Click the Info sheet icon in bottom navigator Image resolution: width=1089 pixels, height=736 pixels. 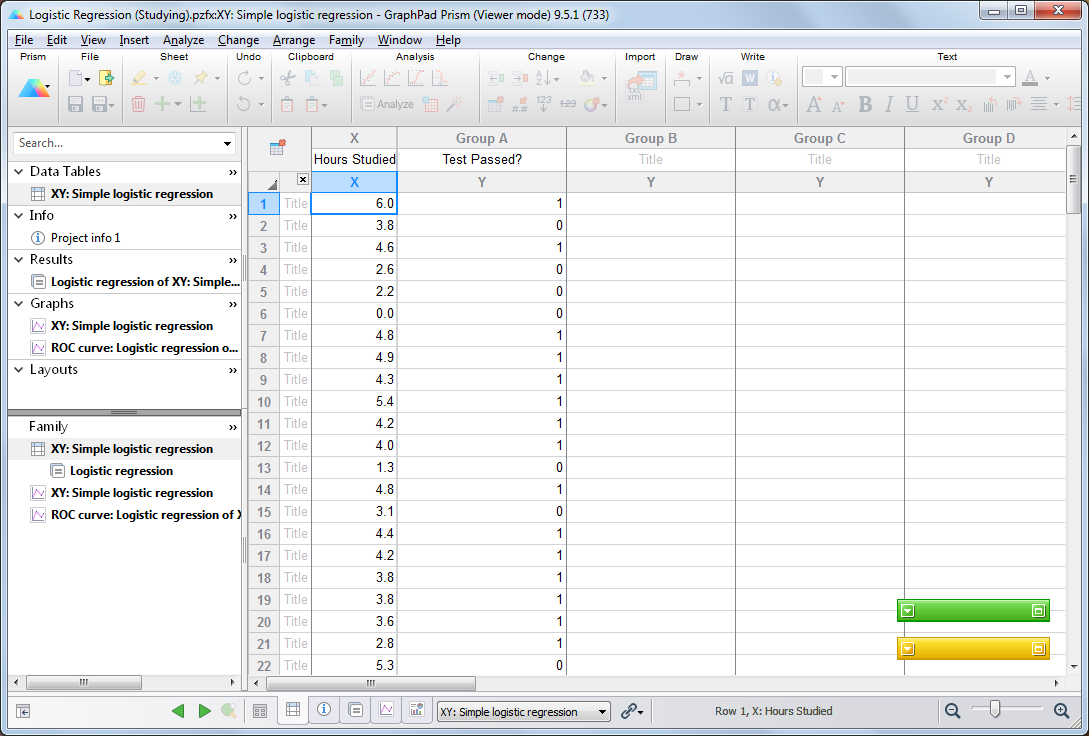323,710
